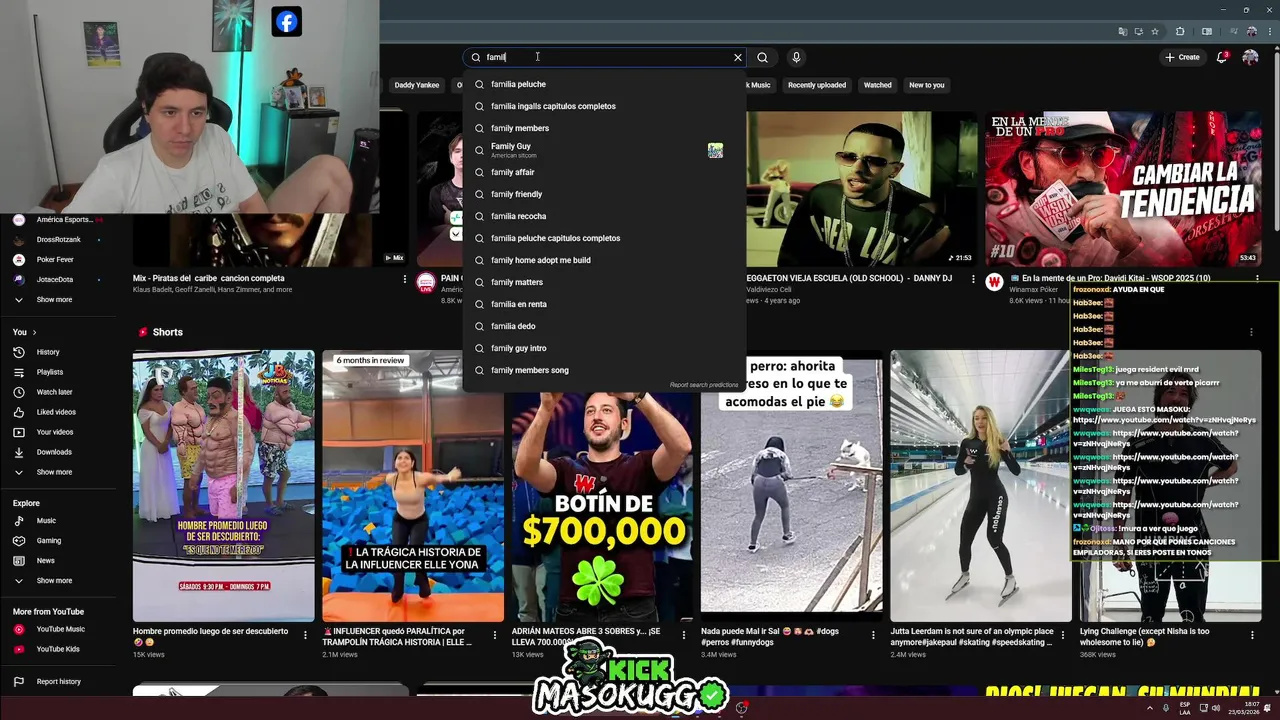Pick the 'family matters' suggestion
The image size is (1280, 720).
coord(604,282)
